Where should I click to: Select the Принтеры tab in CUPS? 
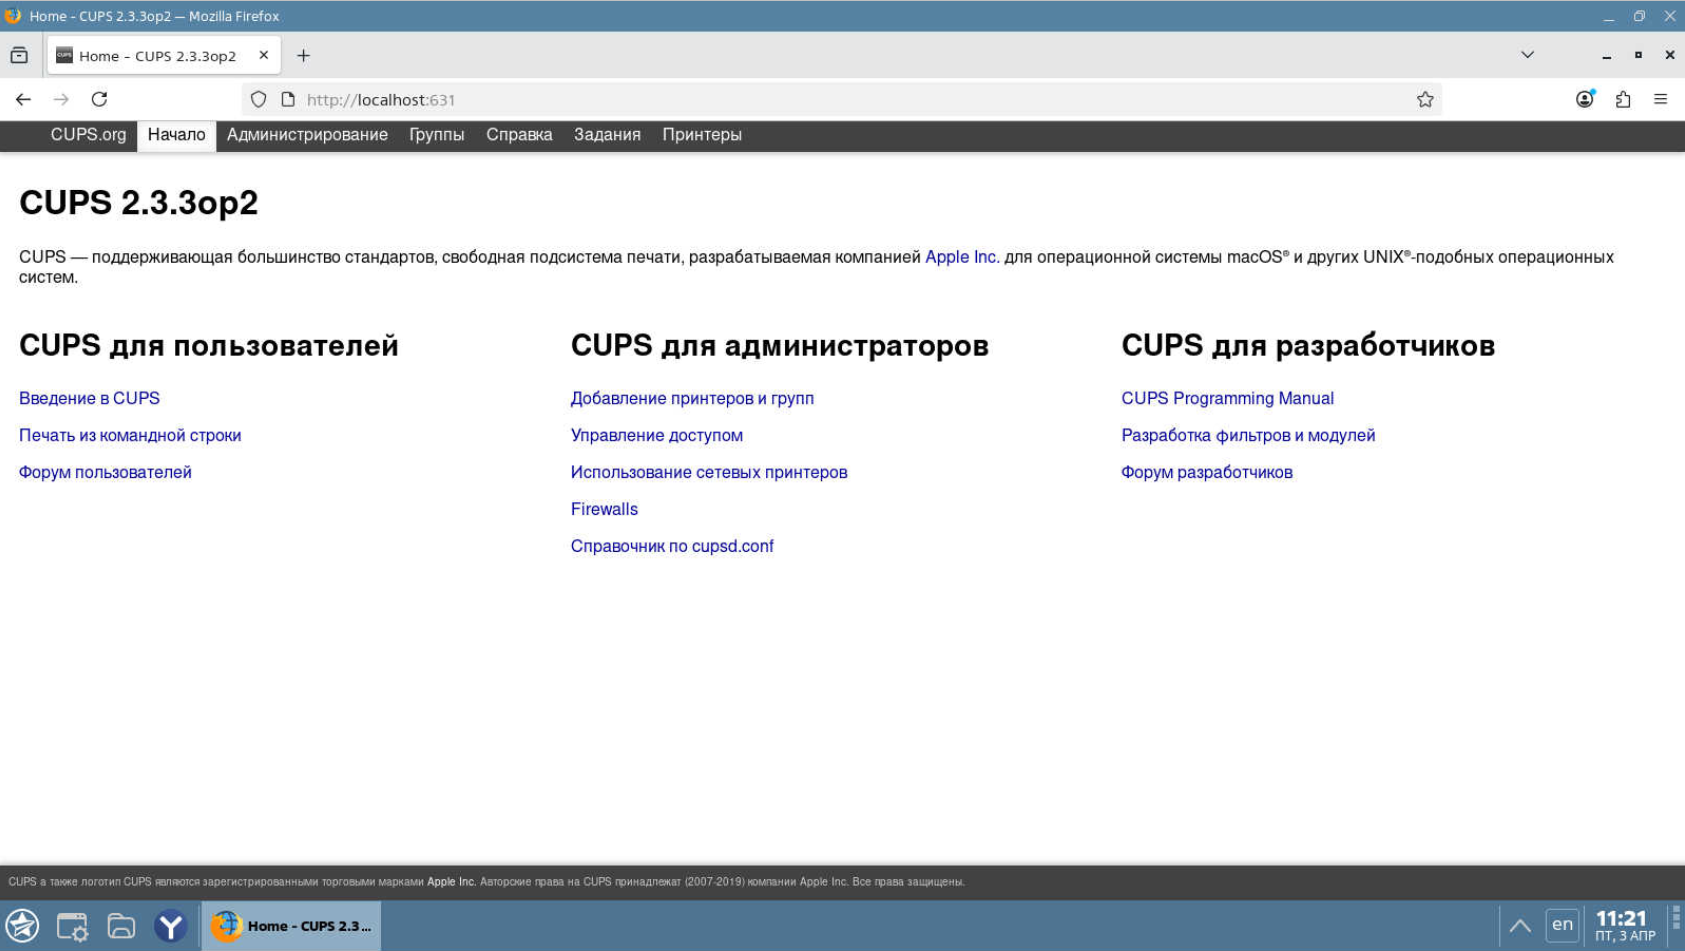pos(702,135)
